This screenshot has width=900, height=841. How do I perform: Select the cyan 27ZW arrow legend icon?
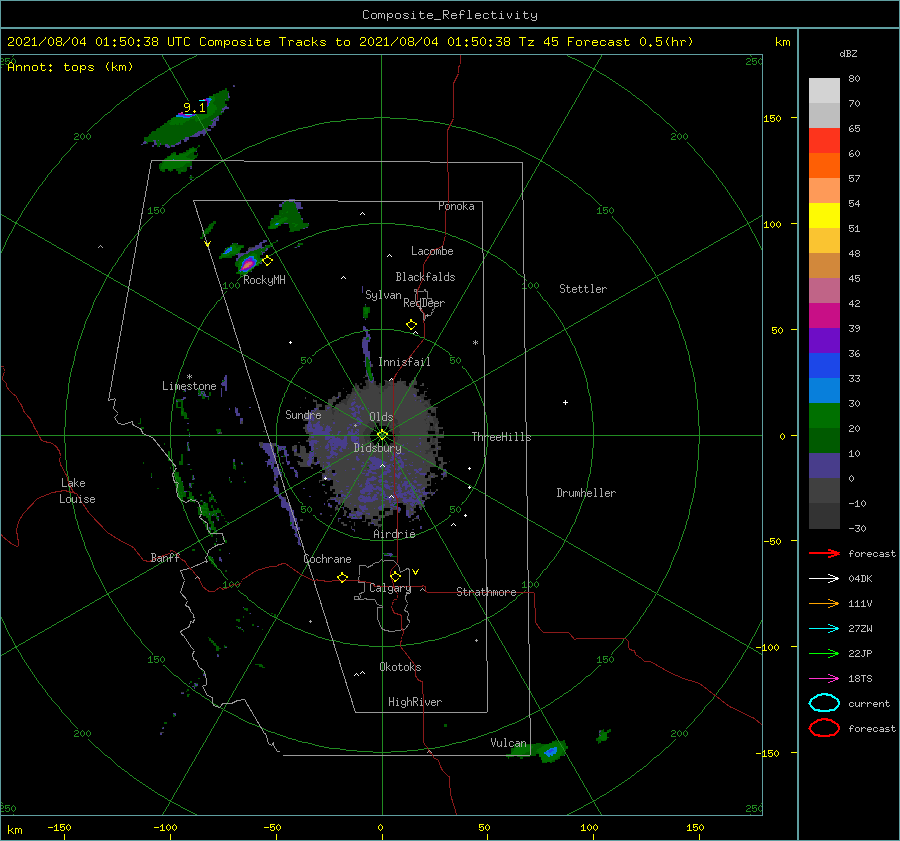click(824, 629)
